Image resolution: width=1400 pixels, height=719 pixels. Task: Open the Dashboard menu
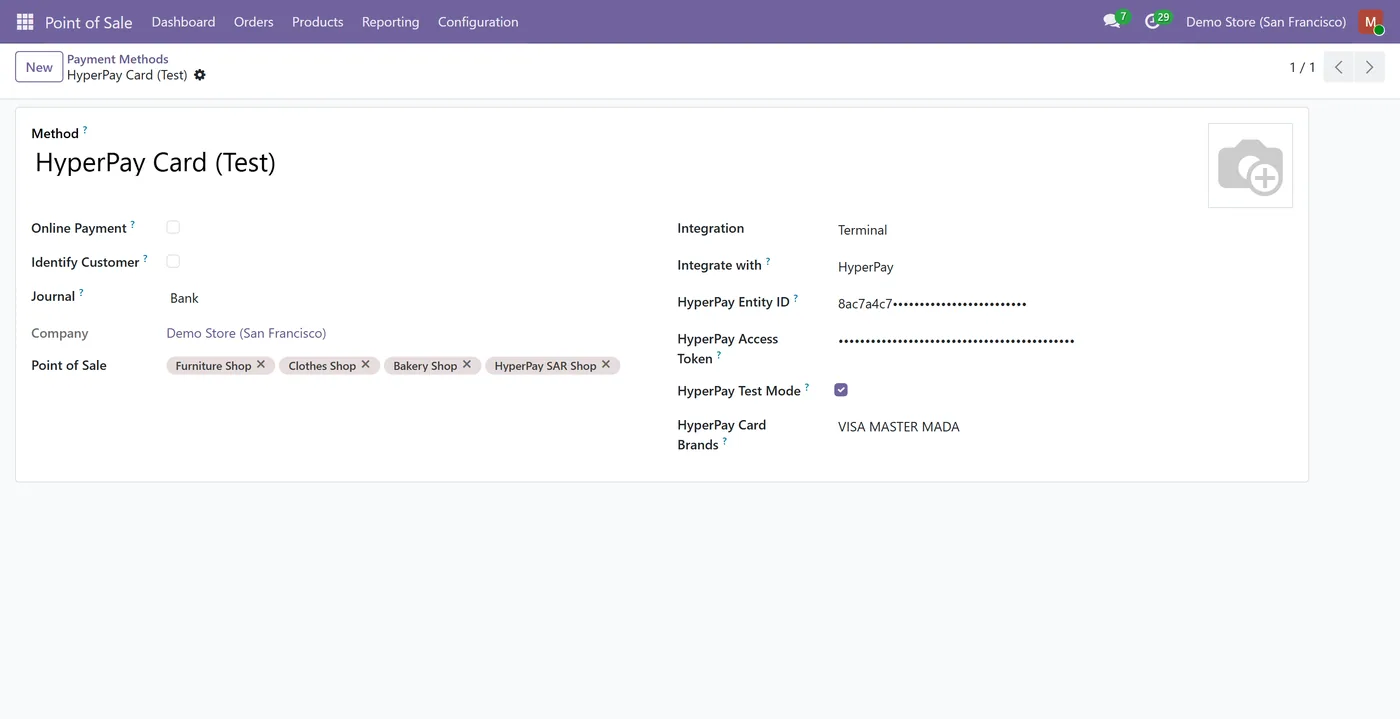click(183, 21)
